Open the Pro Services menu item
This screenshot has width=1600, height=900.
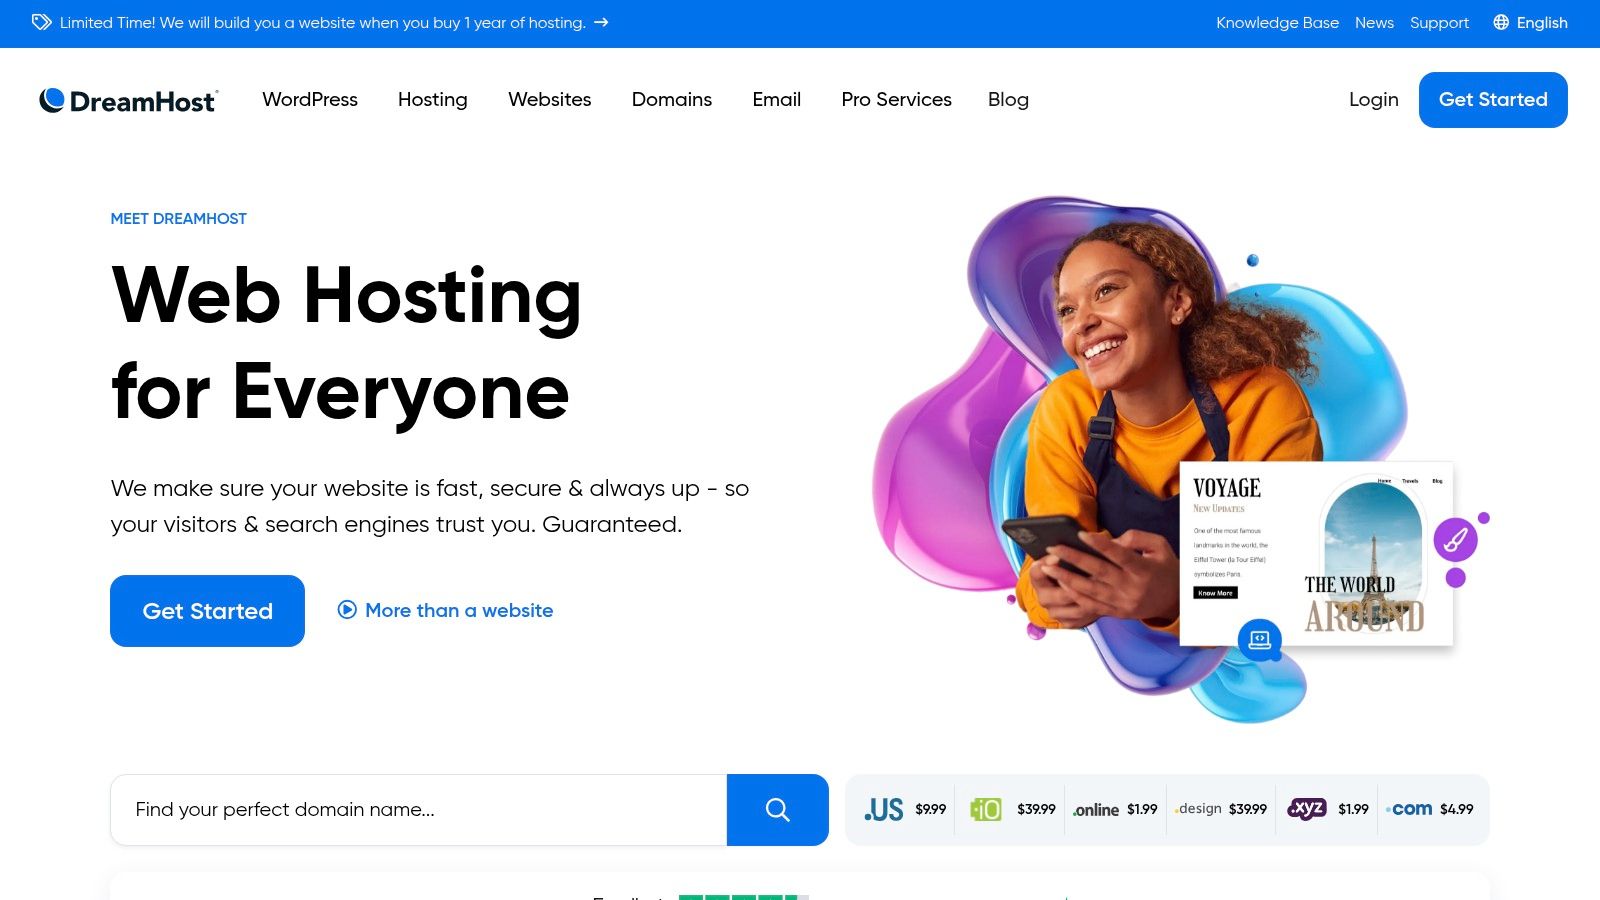(896, 99)
